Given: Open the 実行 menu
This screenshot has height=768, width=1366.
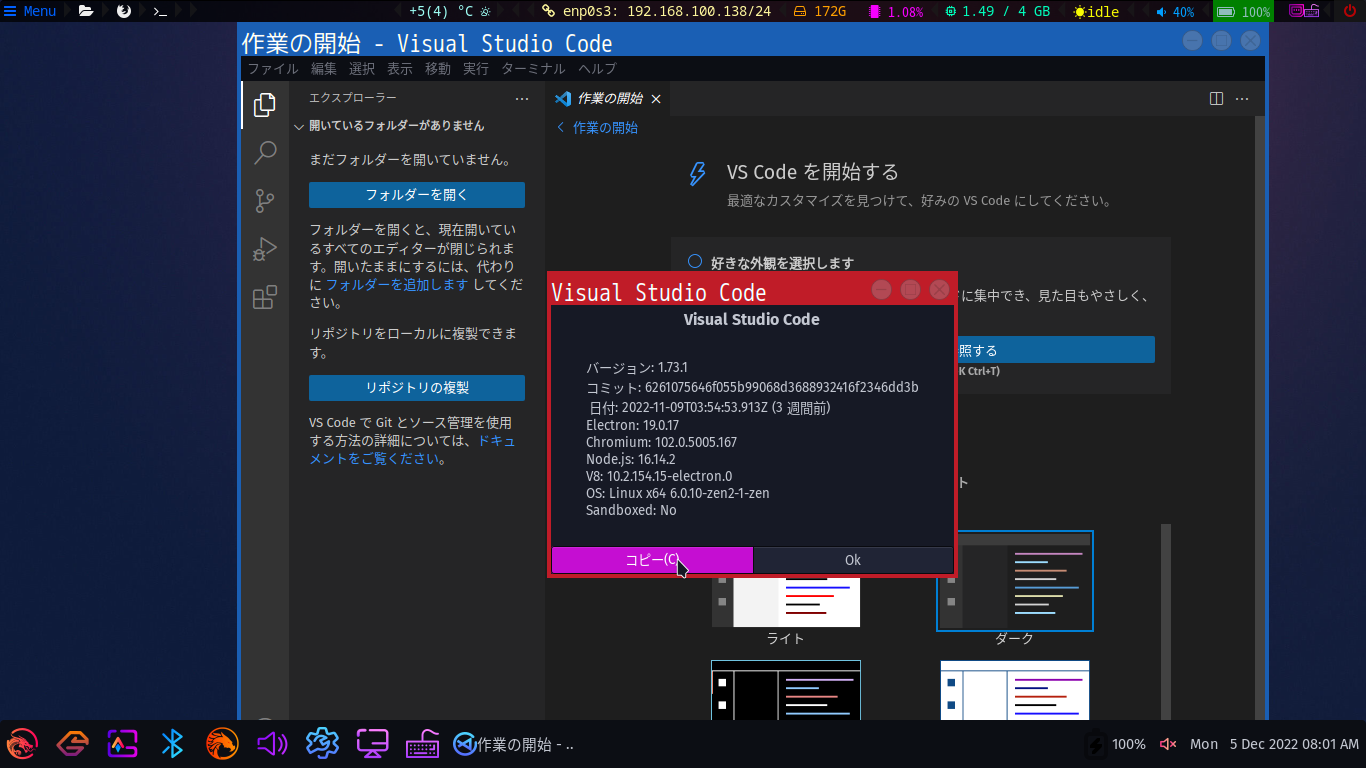Looking at the screenshot, I should (x=476, y=69).
